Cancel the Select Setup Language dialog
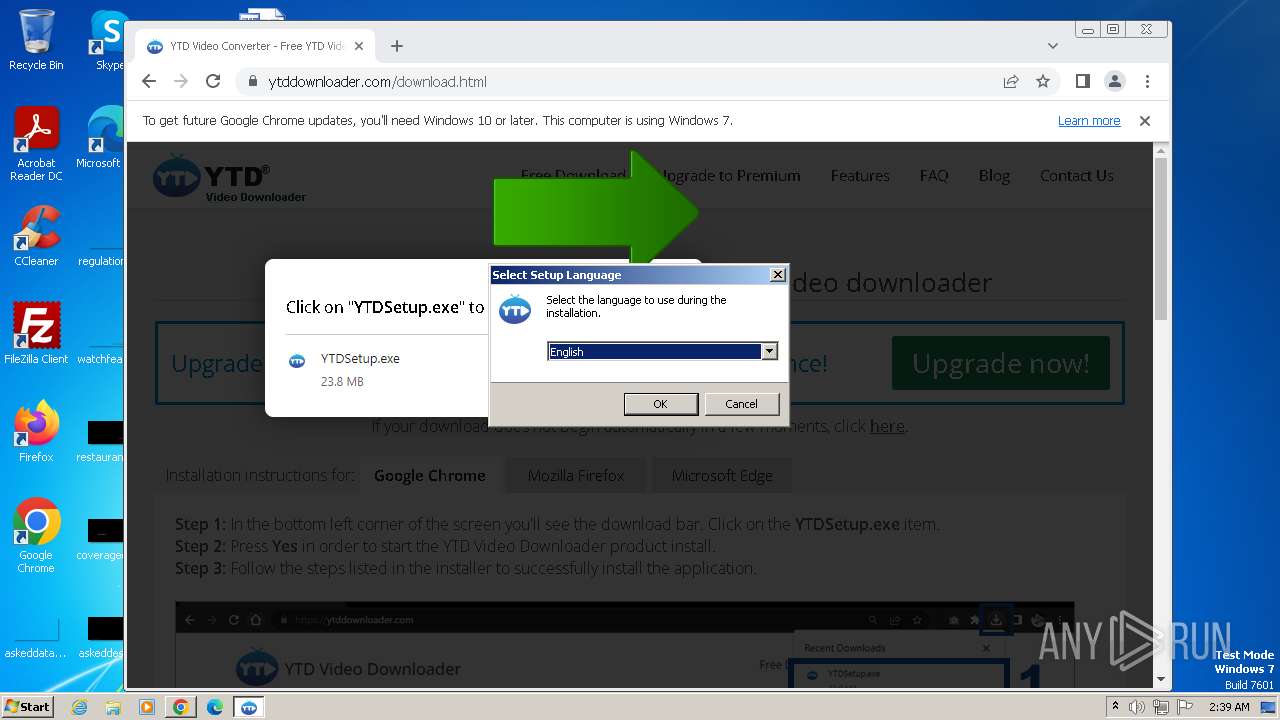This screenshot has height=720, width=1280. pos(741,404)
